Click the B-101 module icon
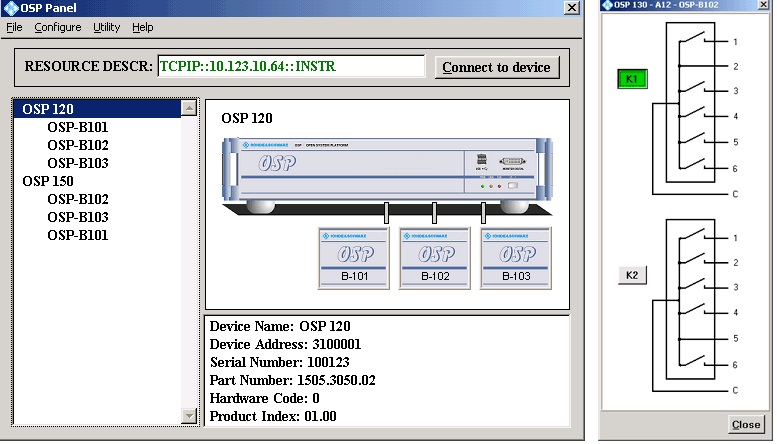The height and width of the screenshot is (444, 777). 353,257
